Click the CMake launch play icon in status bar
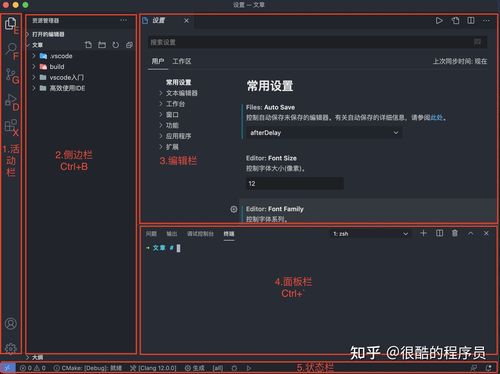This screenshot has height=374, width=500. (249, 368)
